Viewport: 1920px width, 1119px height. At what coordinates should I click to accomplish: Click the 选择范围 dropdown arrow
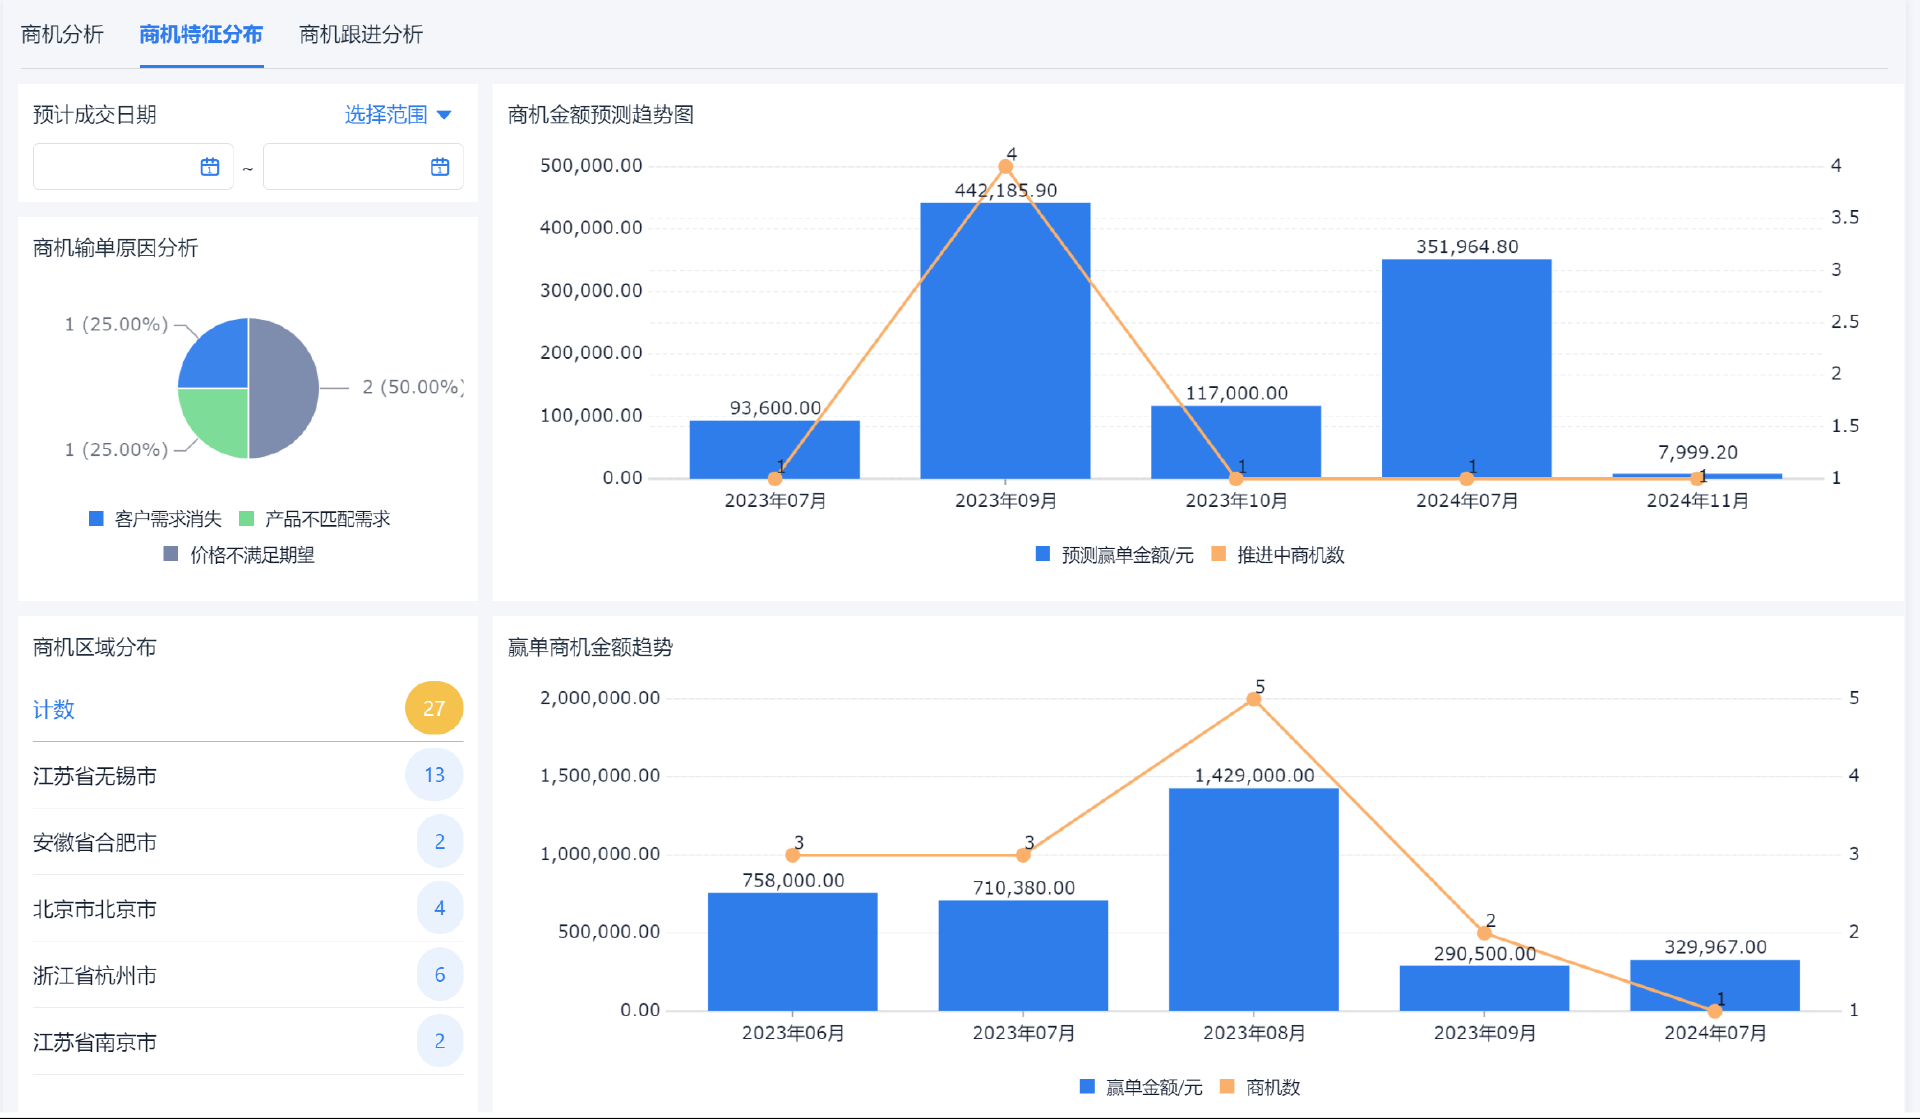(x=445, y=115)
